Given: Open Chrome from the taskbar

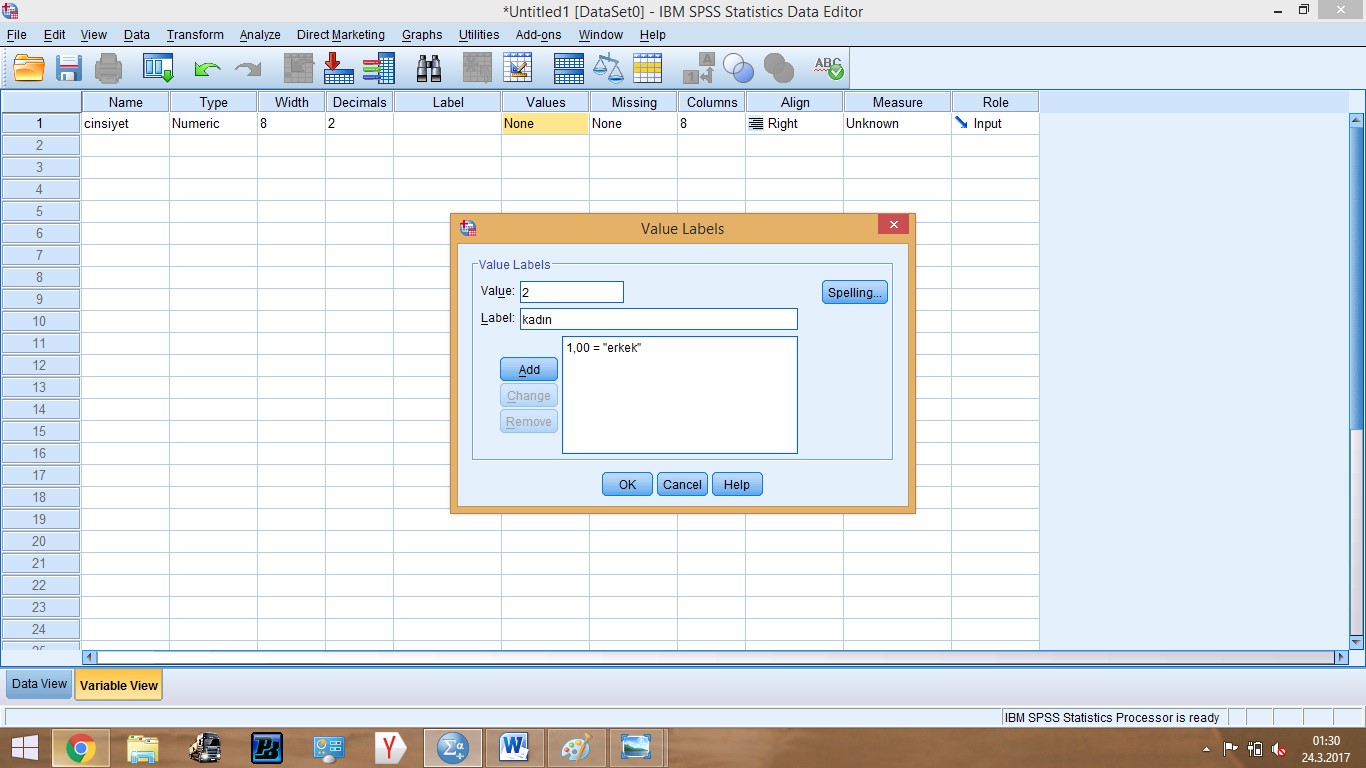Looking at the screenshot, I should 81,748.
